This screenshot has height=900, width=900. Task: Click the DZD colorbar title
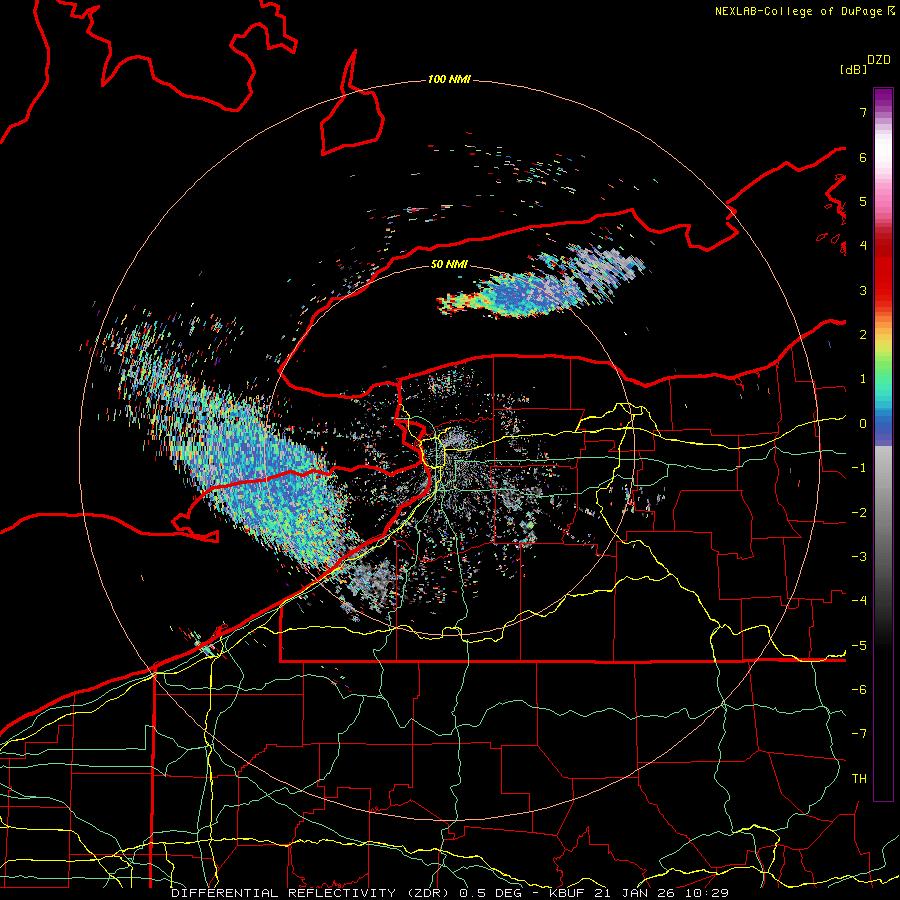[879, 60]
